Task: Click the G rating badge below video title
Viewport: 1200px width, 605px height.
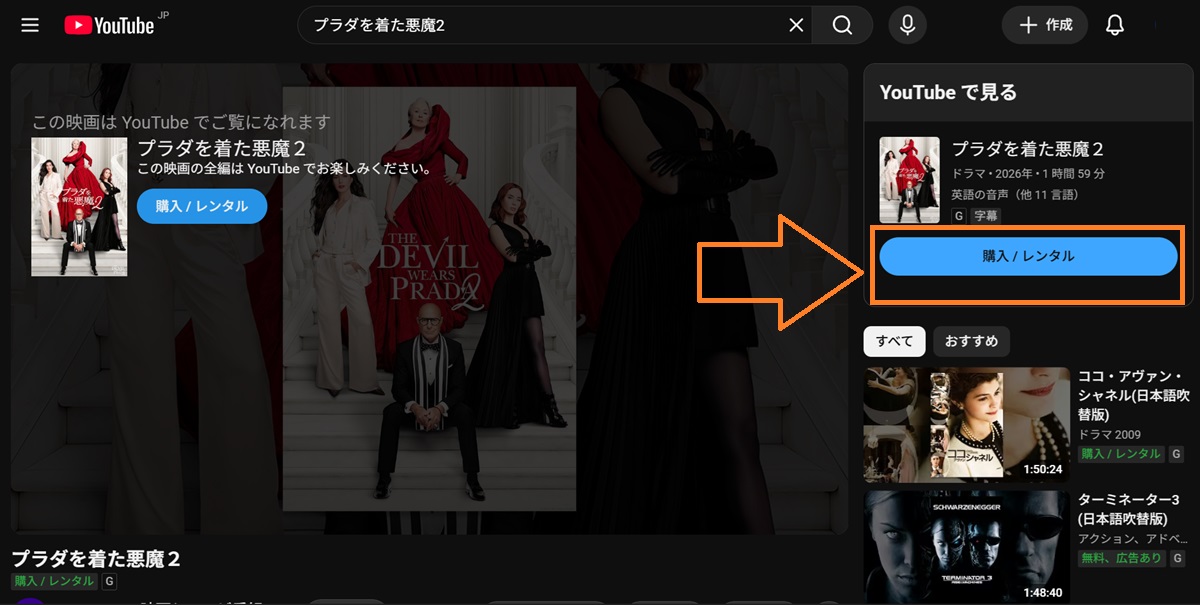Action: click(110, 581)
